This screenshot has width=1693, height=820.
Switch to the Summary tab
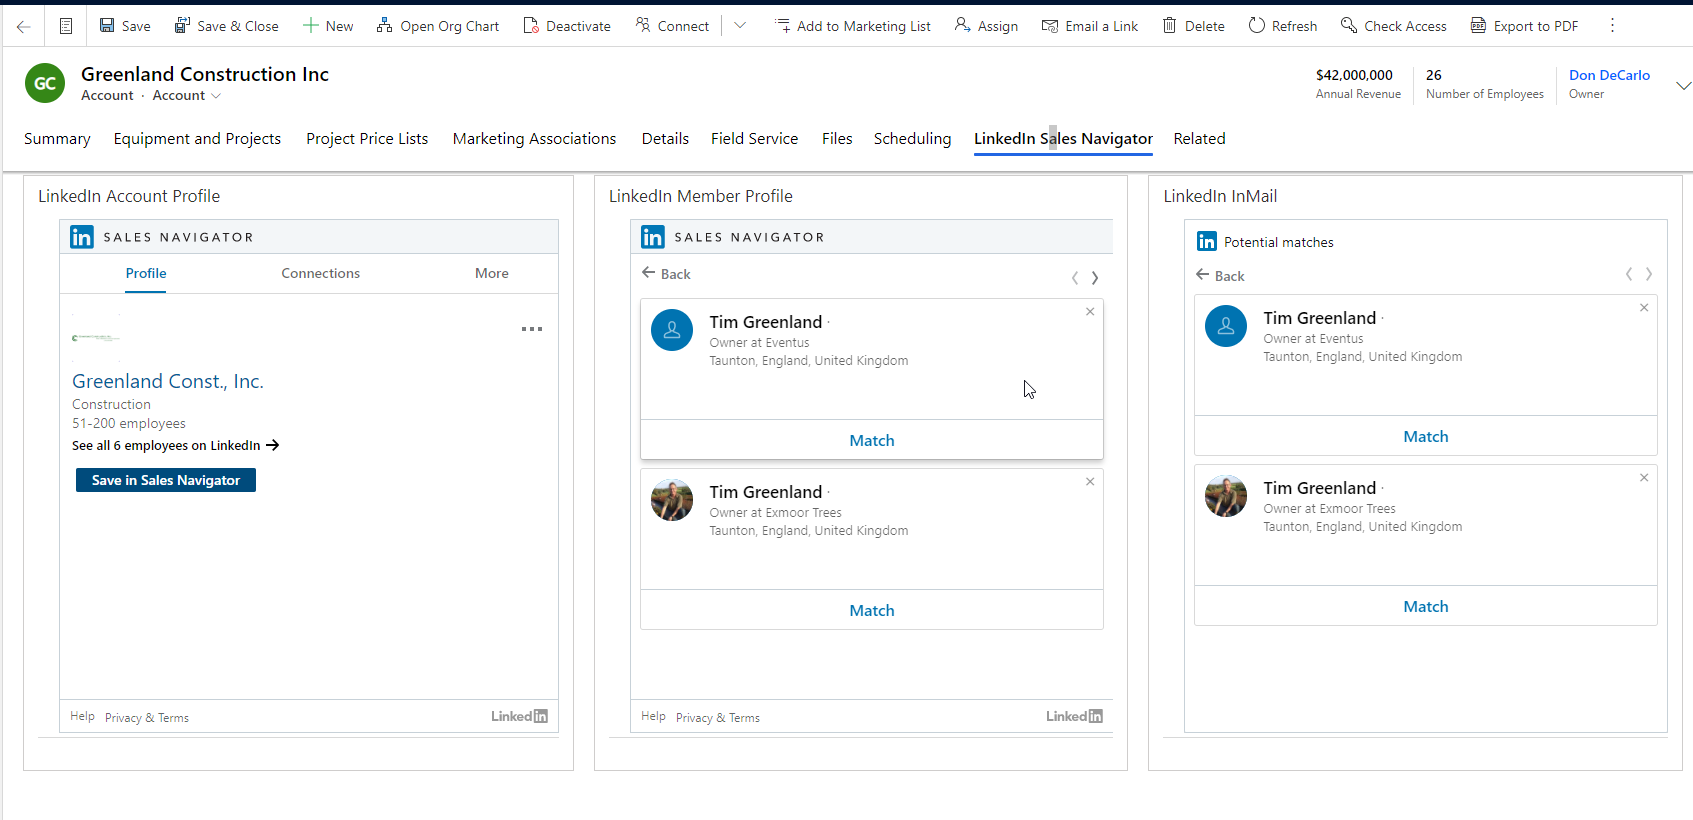click(57, 139)
